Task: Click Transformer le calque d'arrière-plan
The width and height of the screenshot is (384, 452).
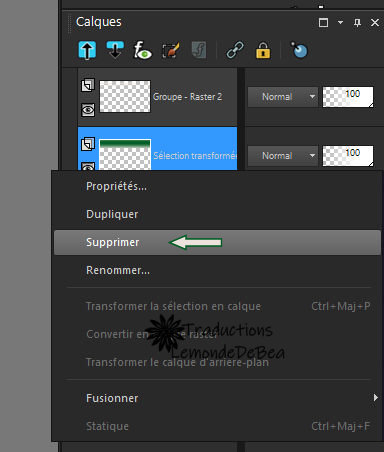Action: click(x=217, y=362)
